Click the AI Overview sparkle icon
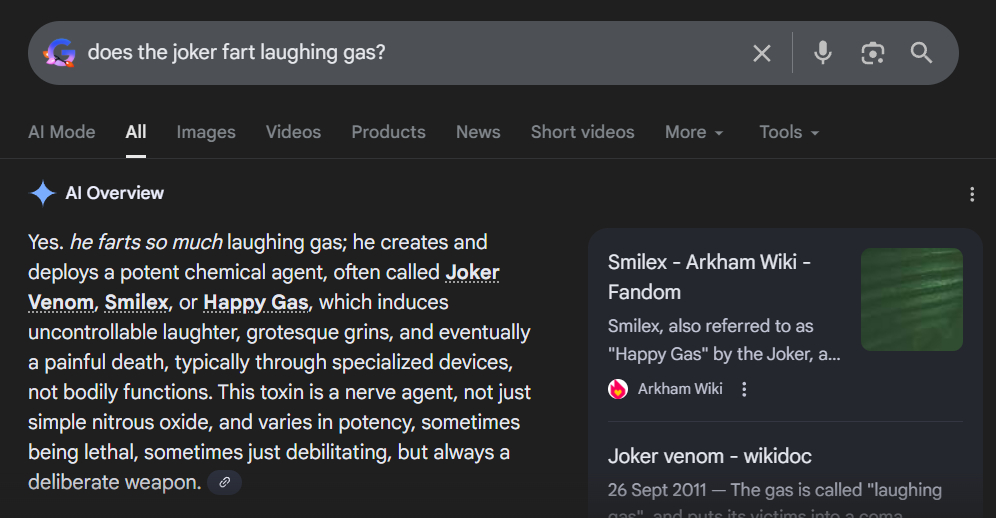The width and height of the screenshot is (996, 518). point(42,193)
